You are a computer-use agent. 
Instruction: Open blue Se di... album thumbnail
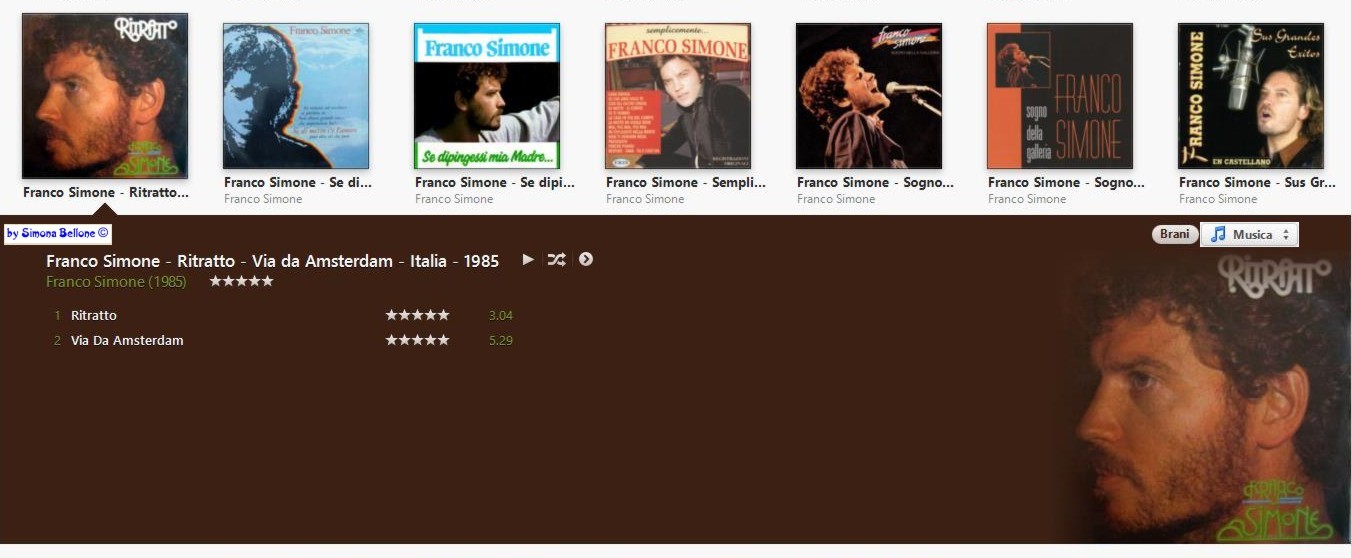click(x=296, y=96)
